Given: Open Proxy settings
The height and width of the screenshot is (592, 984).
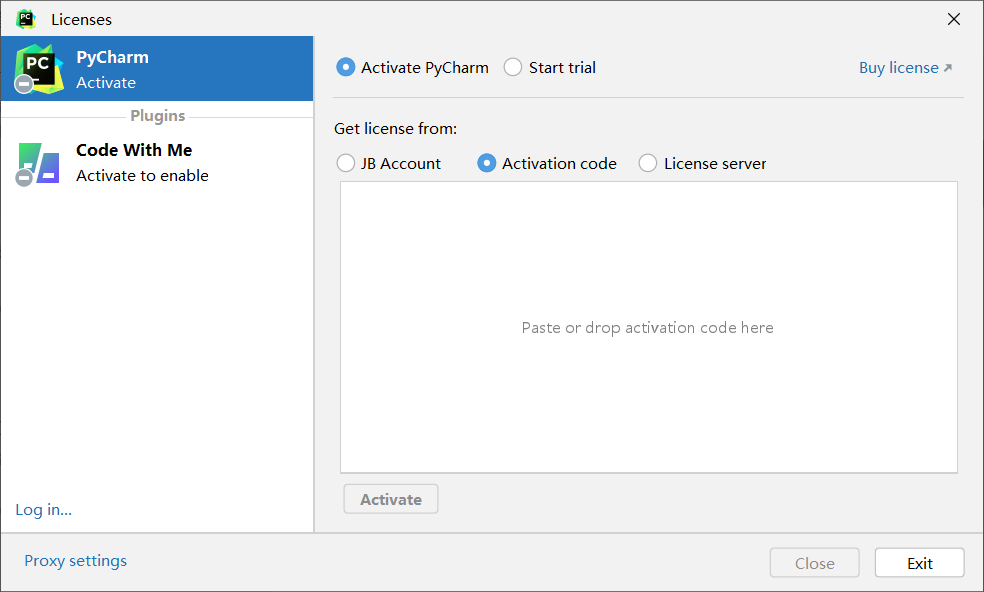Looking at the screenshot, I should point(75,561).
